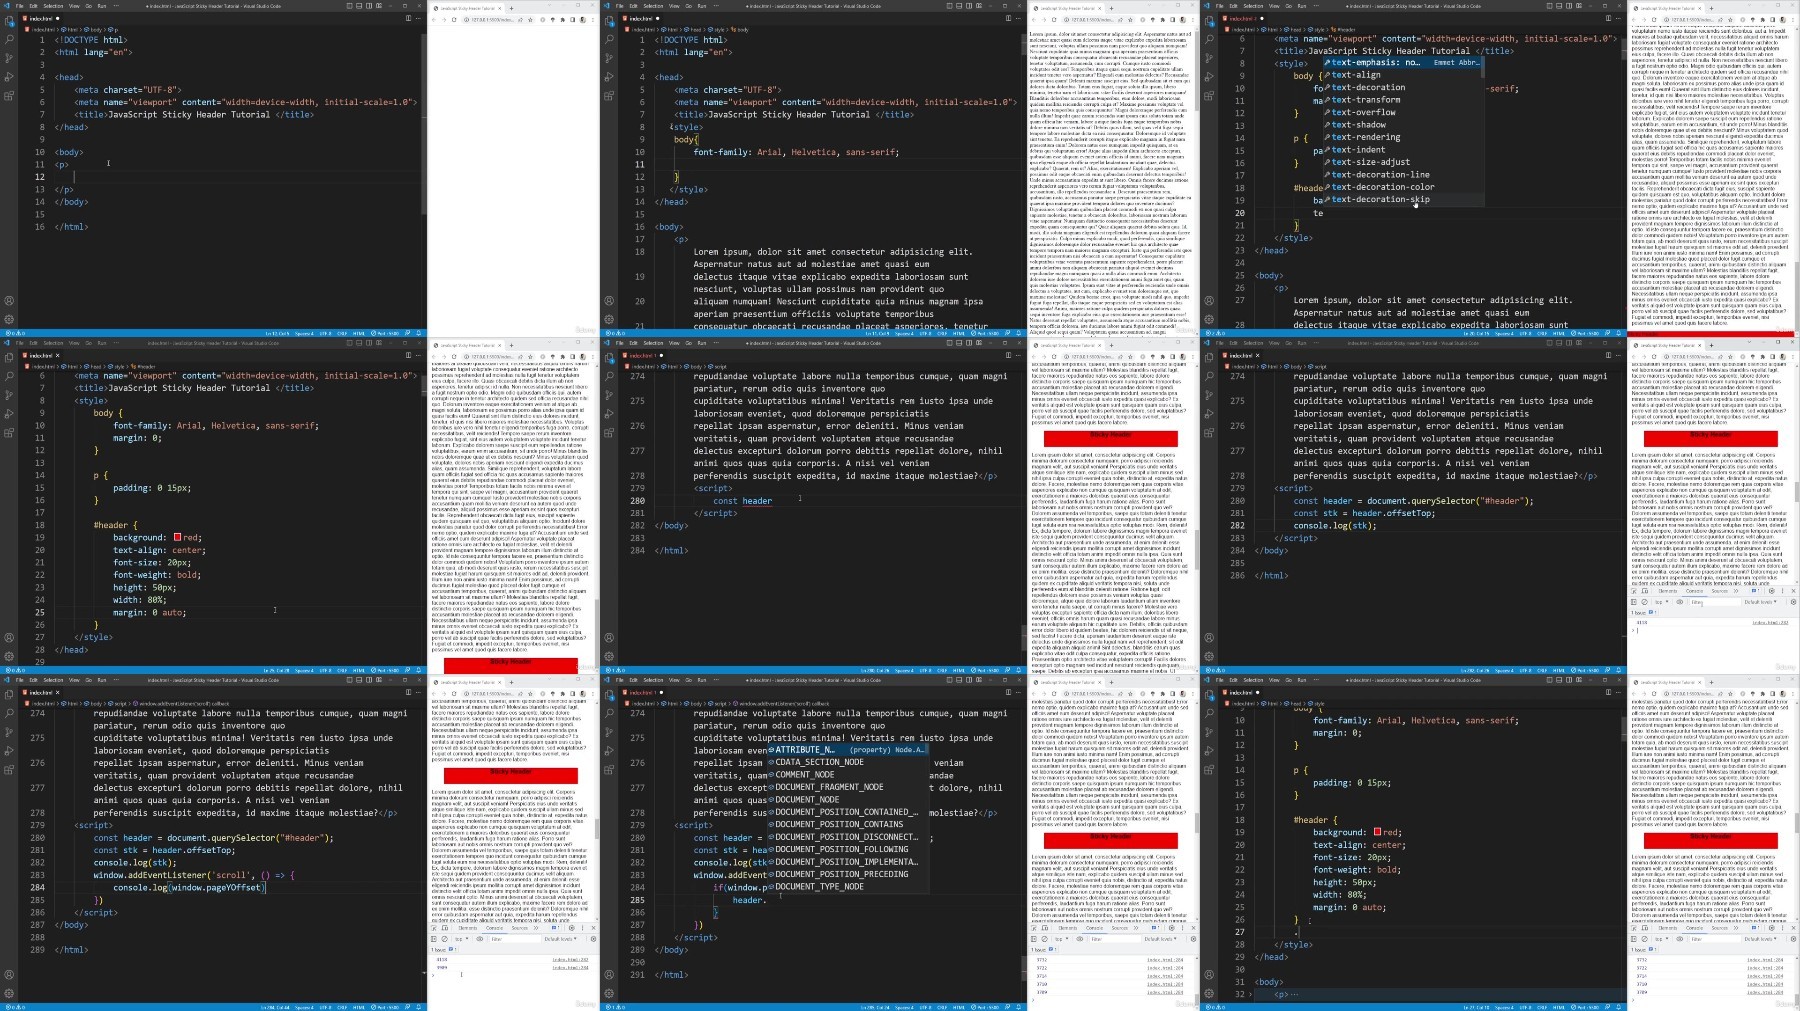Toggle primary sidebar in window with text-emphasis suggestions

1549,6
